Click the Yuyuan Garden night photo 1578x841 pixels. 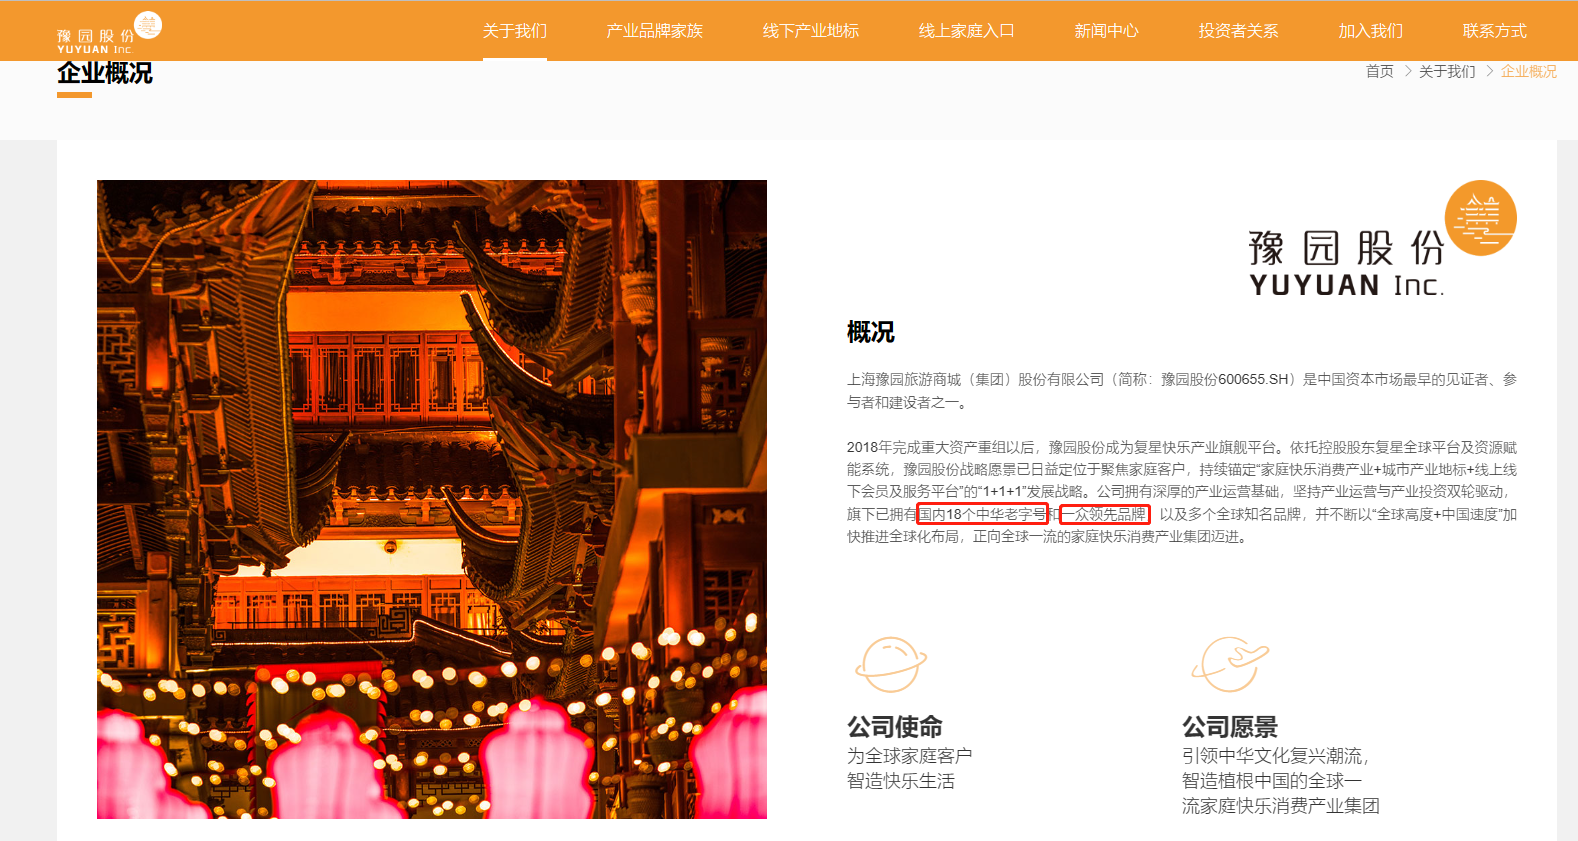click(x=432, y=499)
